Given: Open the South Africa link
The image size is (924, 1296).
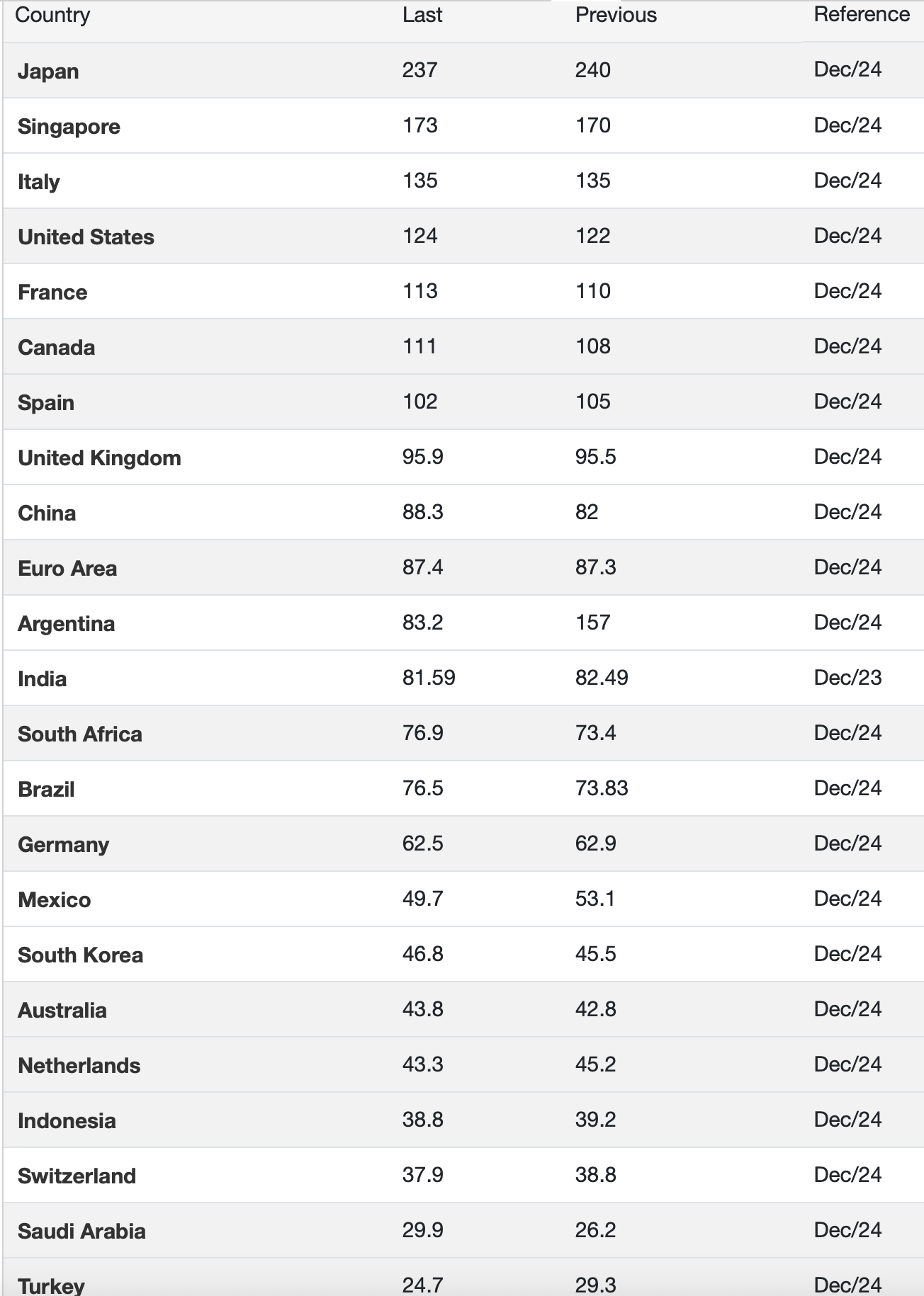Looking at the screenshot, I should [x=80, y=734].
